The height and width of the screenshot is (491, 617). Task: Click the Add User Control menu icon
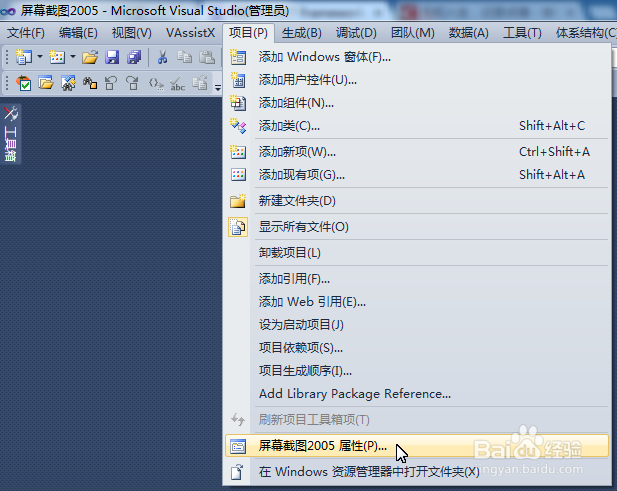pos(238,80)
